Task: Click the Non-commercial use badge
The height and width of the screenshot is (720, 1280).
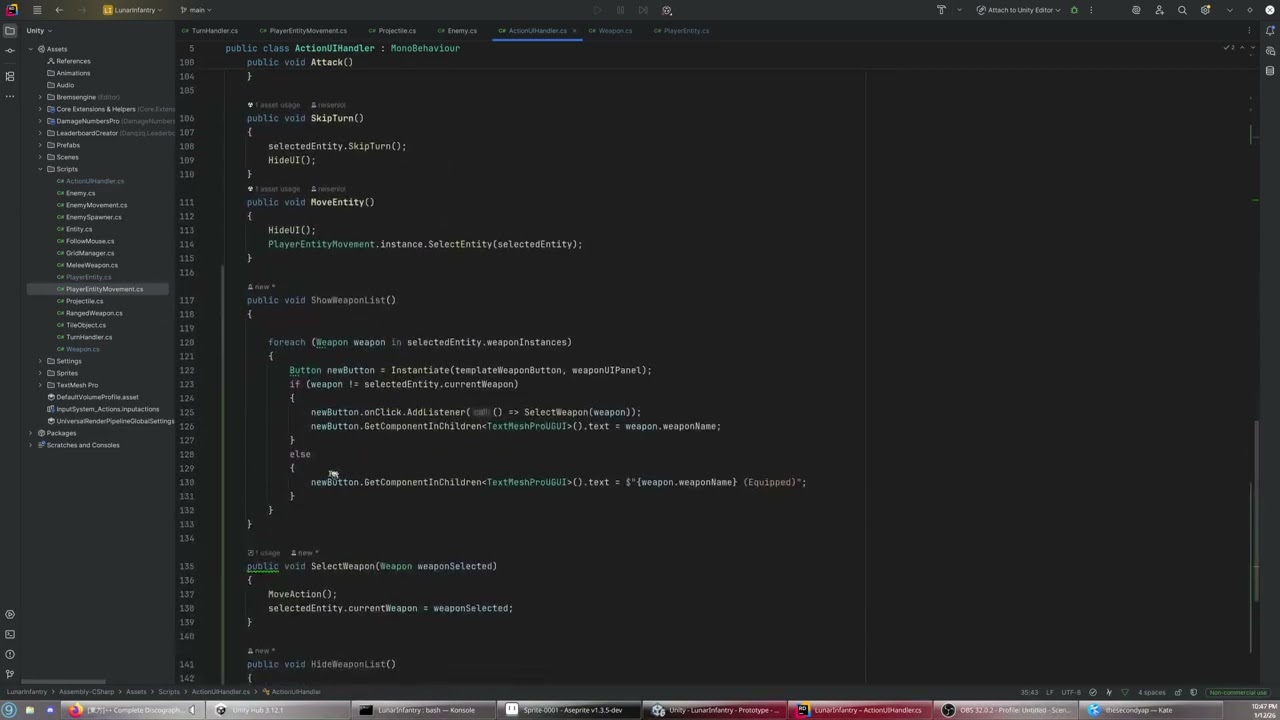Action: pos(1237,692)
